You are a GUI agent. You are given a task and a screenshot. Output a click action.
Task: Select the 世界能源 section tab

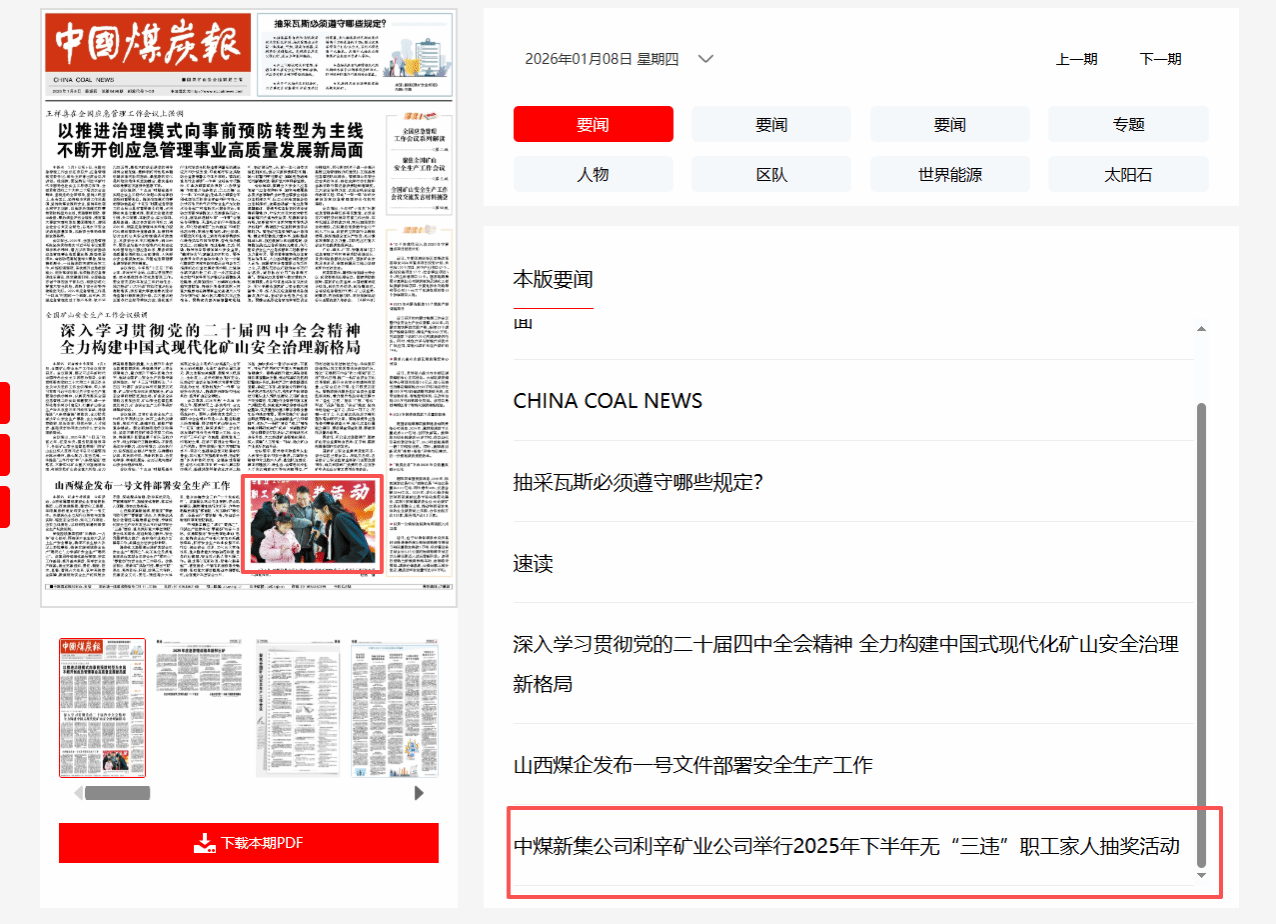coord(950,174)
